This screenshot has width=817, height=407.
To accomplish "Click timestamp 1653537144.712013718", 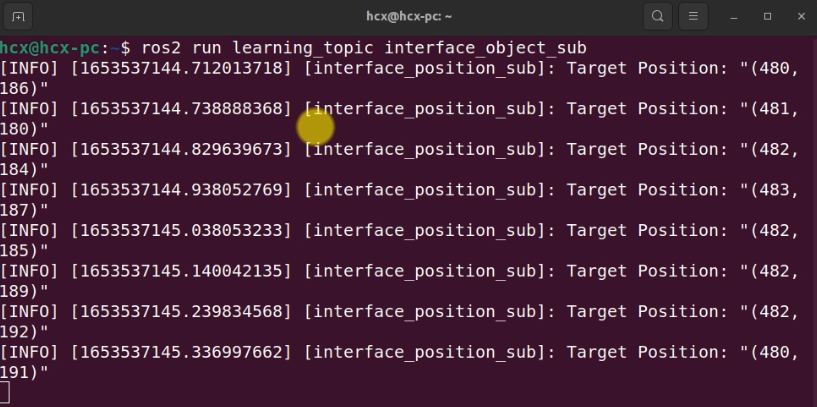I will point(180,68).
